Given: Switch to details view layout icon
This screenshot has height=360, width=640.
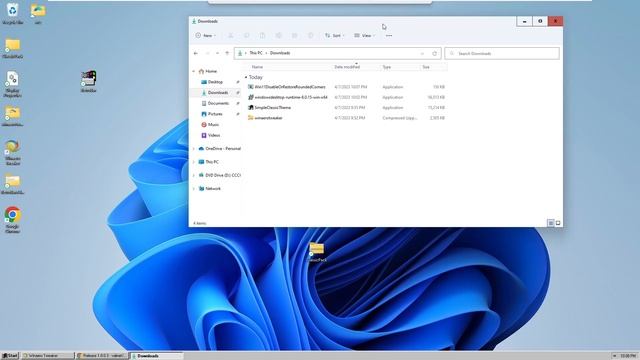Looking at the screenshot, I should pos(551,223).
